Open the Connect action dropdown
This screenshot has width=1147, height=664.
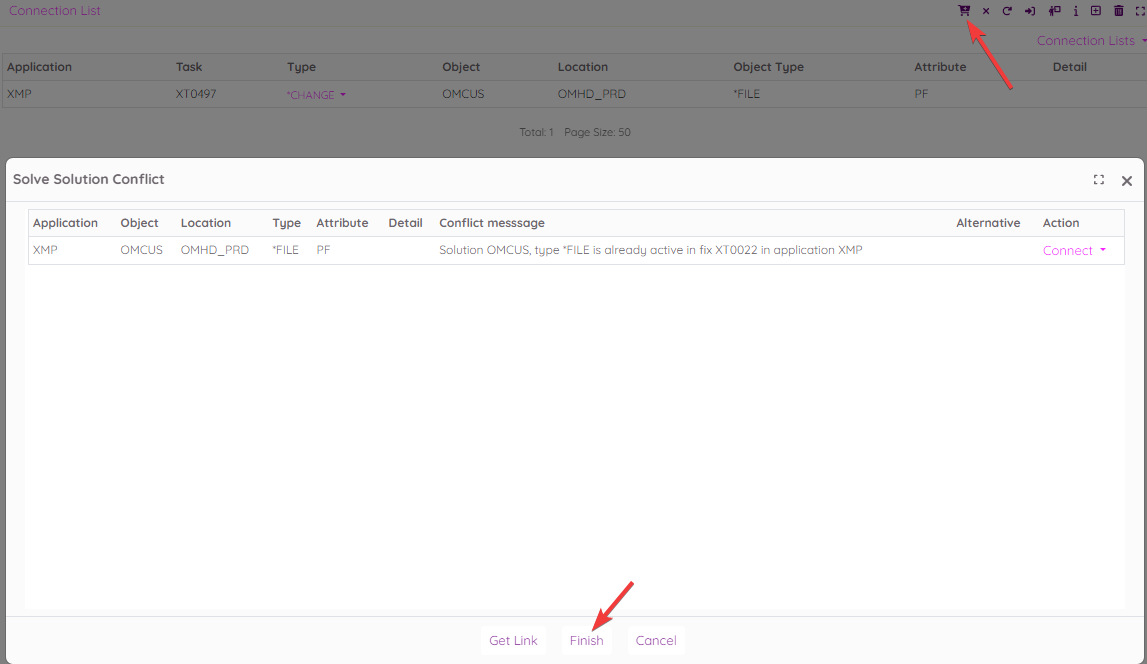click(x=1074, y=251)
